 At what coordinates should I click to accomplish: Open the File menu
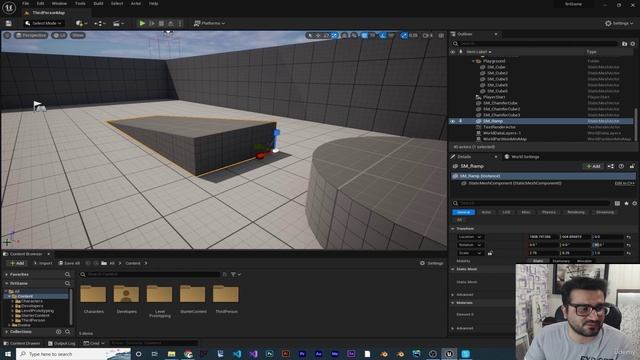pos(25,3)
